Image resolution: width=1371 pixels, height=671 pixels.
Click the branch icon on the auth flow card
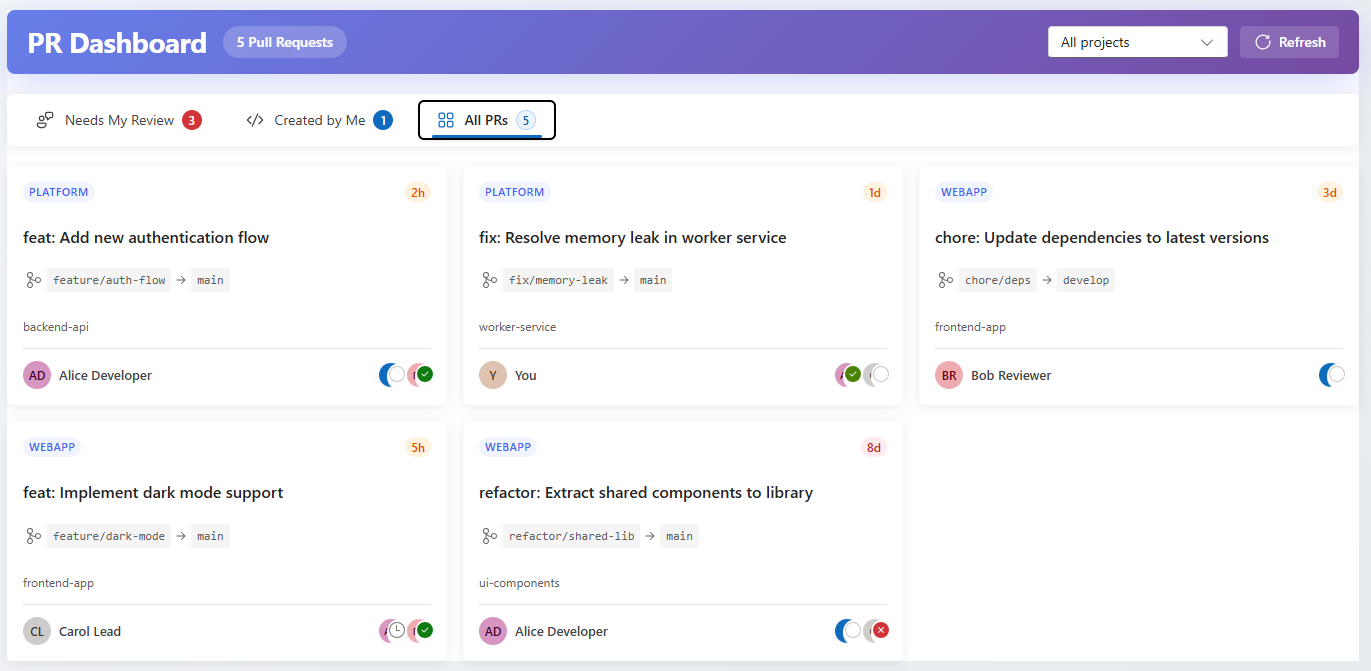(x=33, y=280)
